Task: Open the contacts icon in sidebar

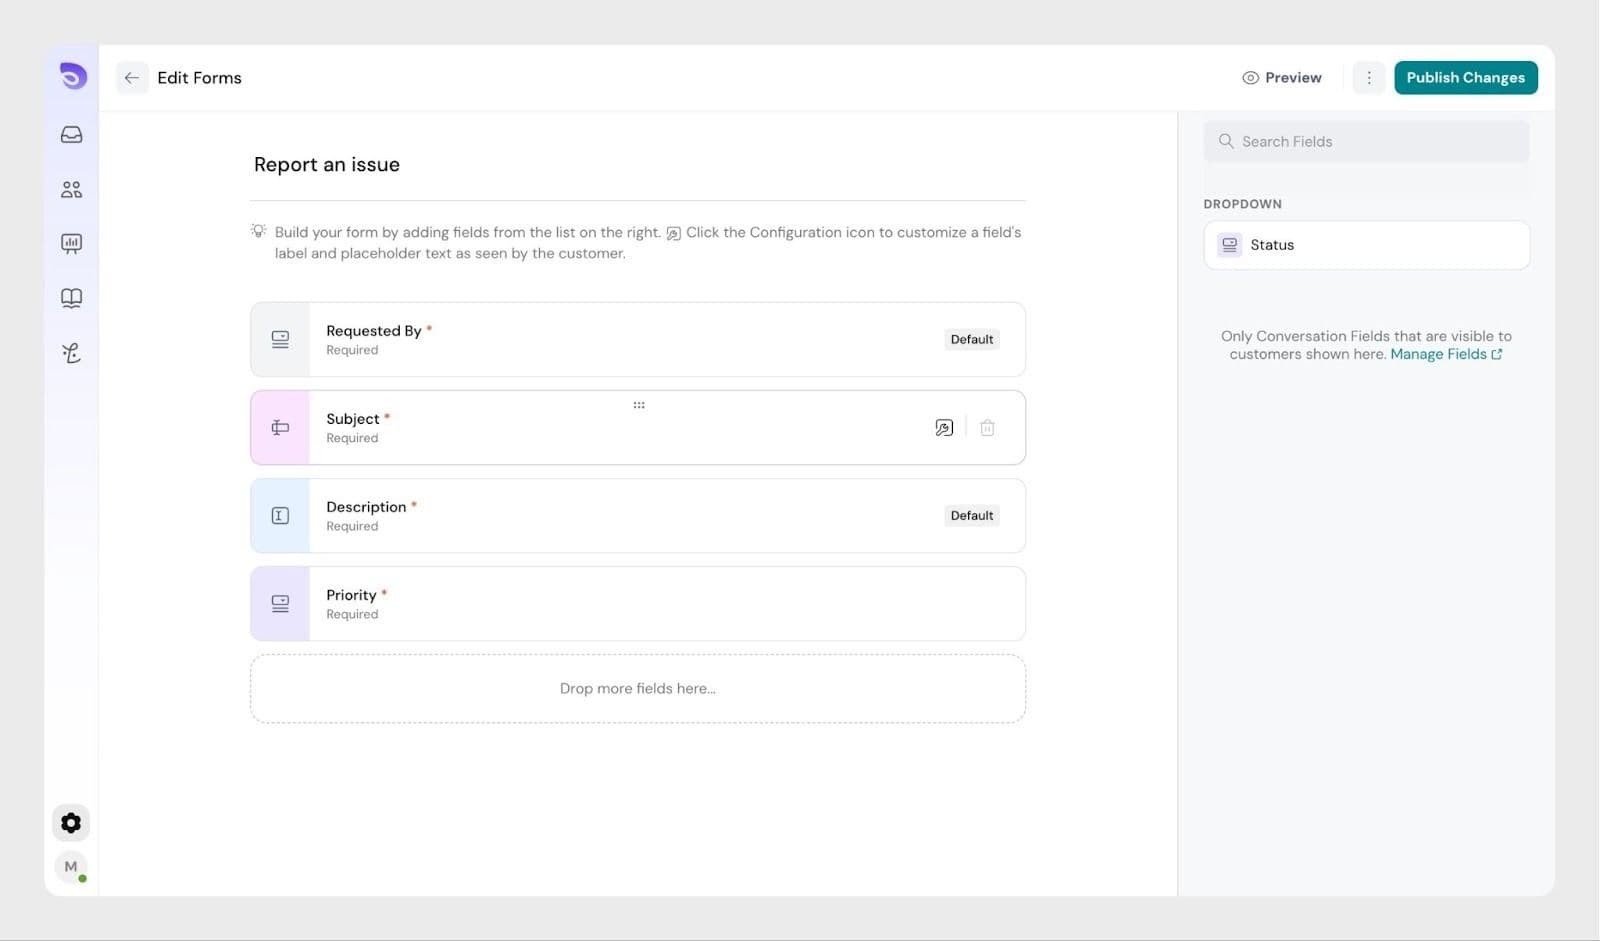Action: (x=71, y=189)
